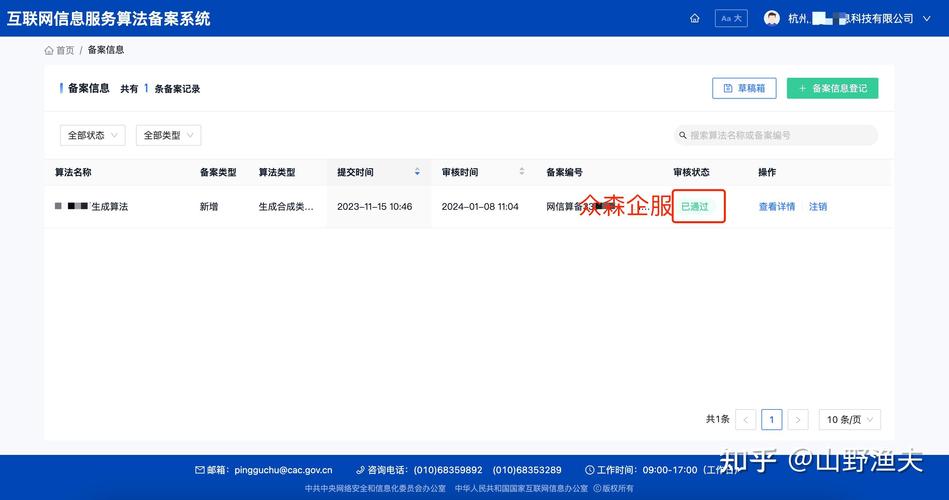Go to next page arrow

[x=798, y=419]
